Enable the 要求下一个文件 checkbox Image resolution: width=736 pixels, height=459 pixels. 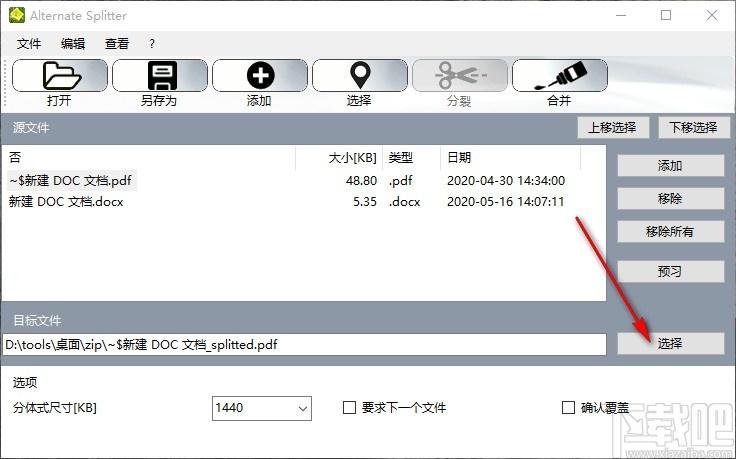coord(350,408)
